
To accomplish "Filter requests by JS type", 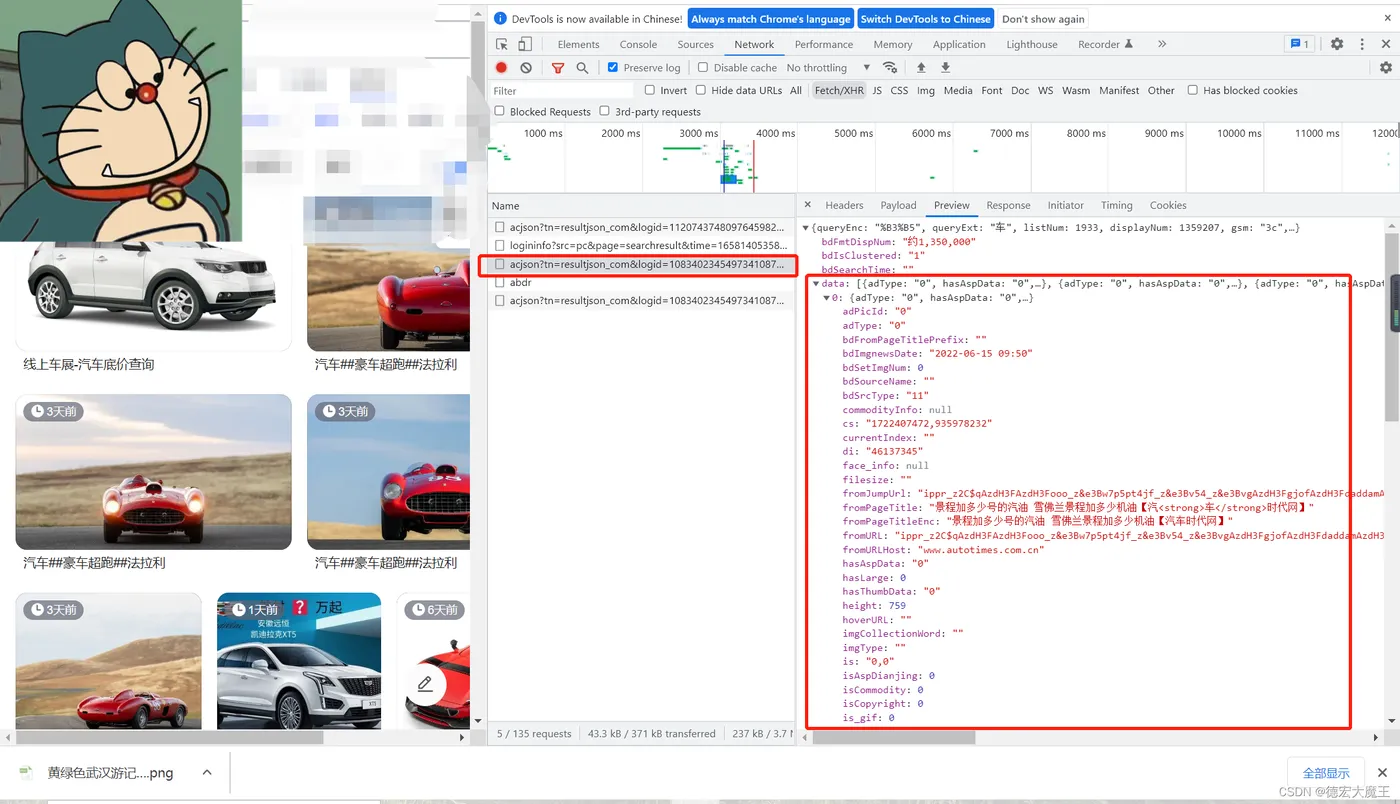I will click(x=877, y=90).
